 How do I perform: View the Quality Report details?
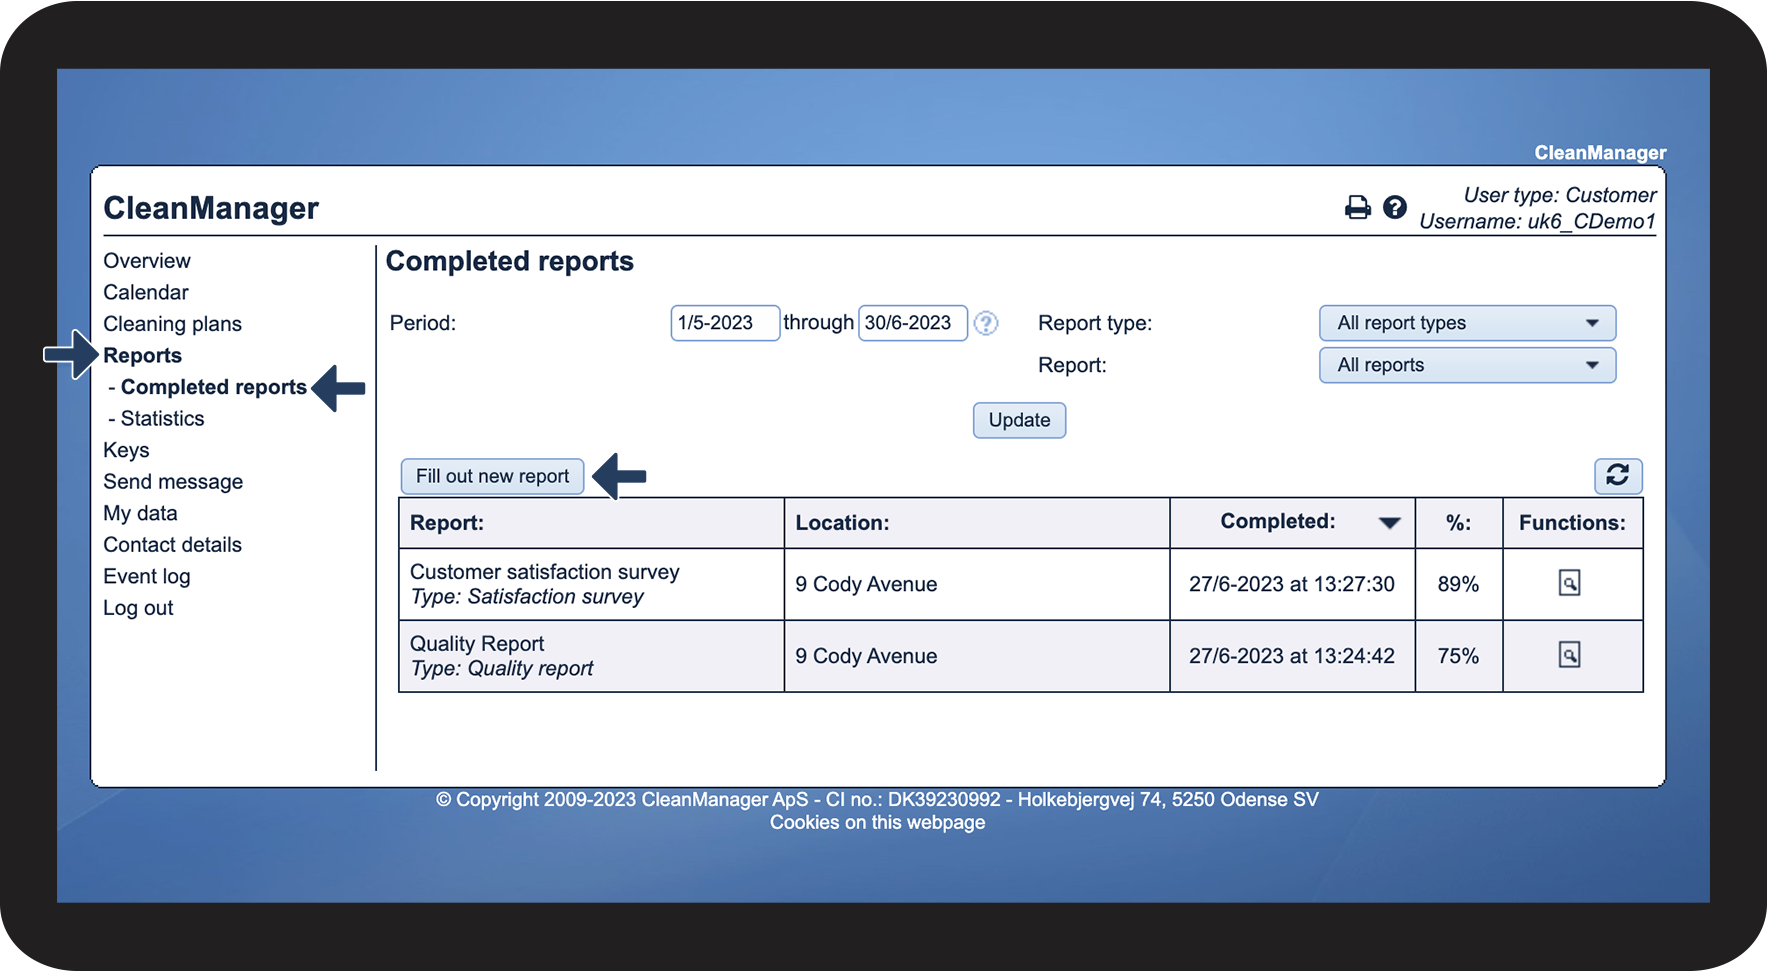click(1570, 655)
